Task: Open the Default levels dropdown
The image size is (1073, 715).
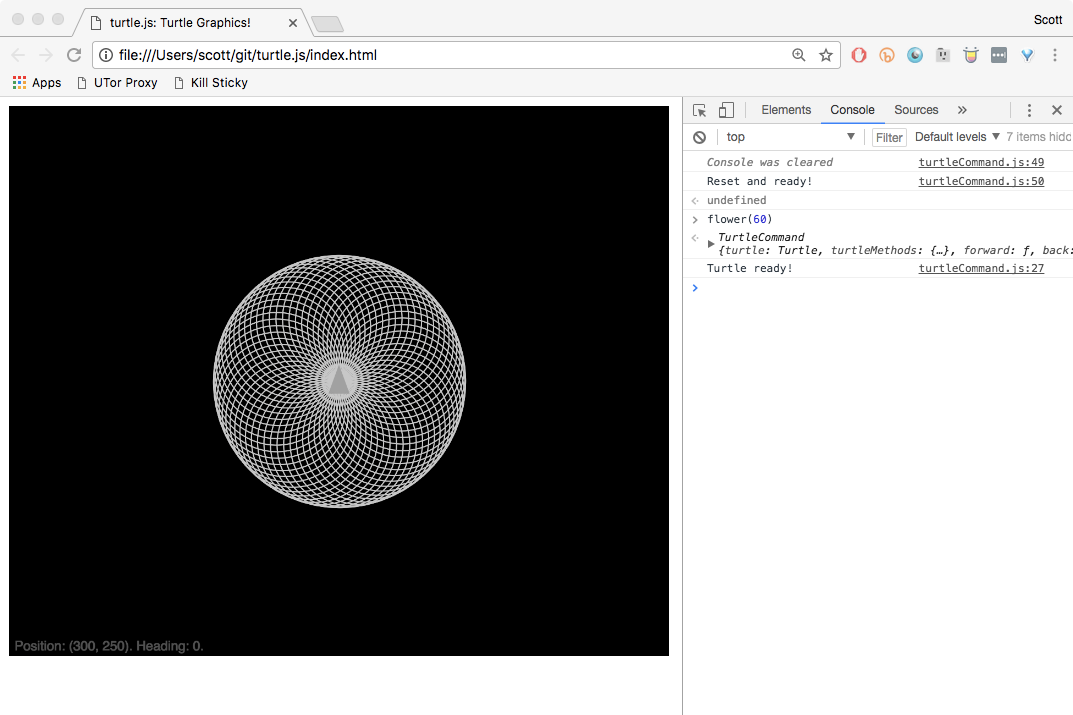Action: point(957,137)
